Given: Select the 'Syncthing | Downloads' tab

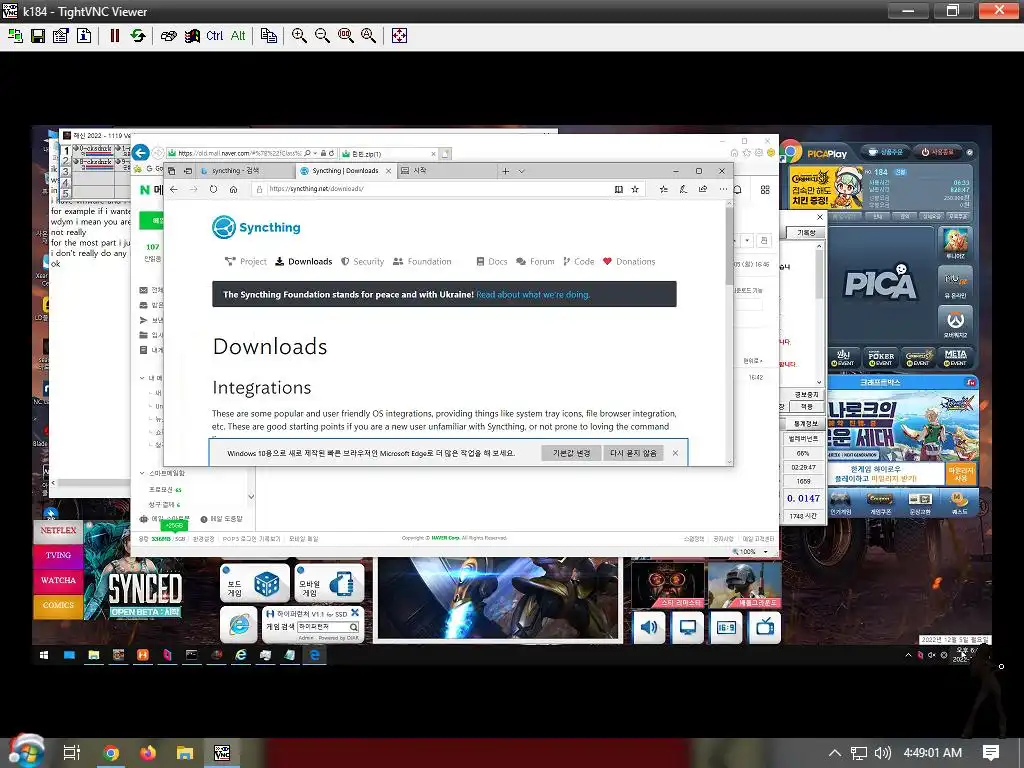Looking at the screenshot, I should click(x=345, y=170).
